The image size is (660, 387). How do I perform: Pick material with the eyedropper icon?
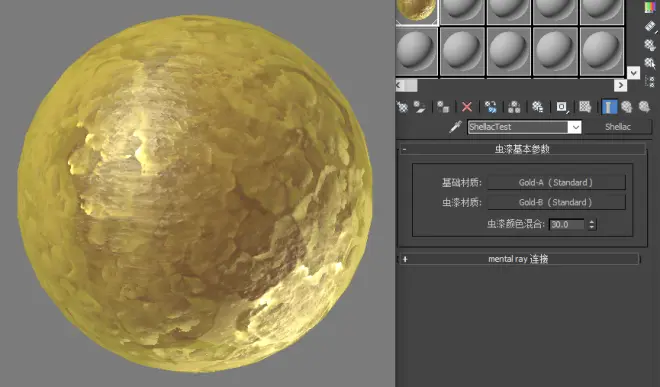(455, 127)
